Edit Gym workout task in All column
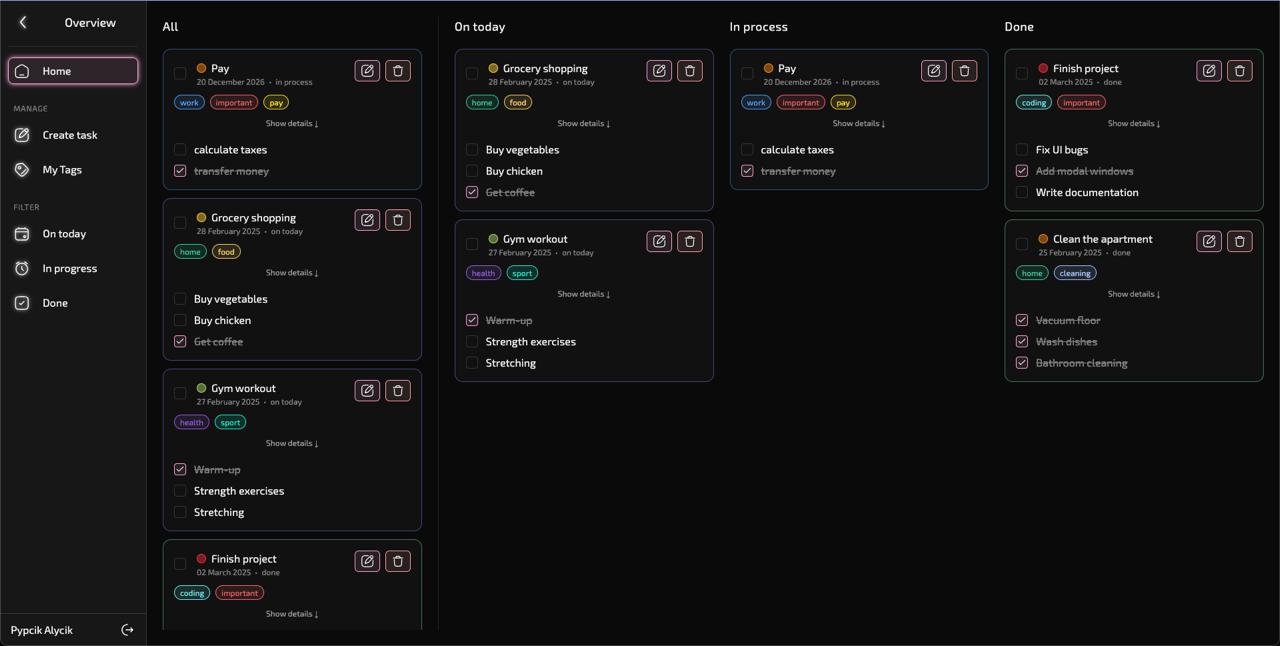 click(x=367, y=391)
